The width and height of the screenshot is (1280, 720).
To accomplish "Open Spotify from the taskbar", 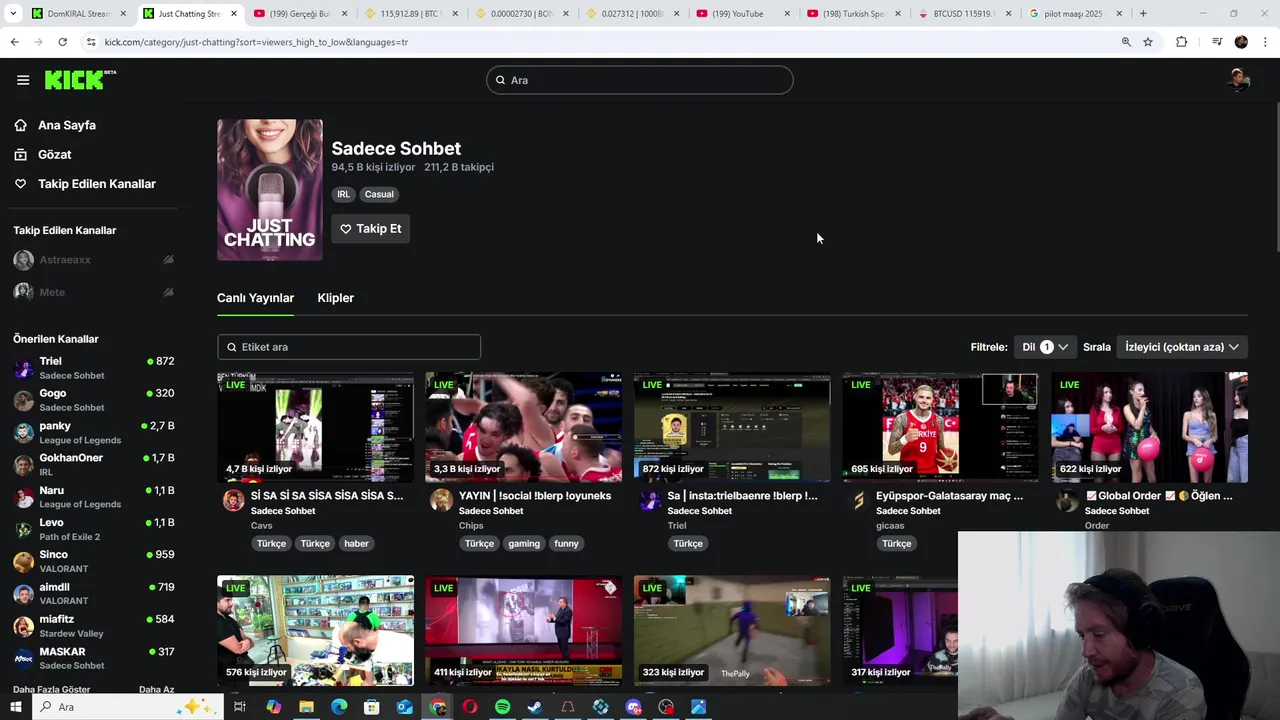I will (x=502, y=707).
